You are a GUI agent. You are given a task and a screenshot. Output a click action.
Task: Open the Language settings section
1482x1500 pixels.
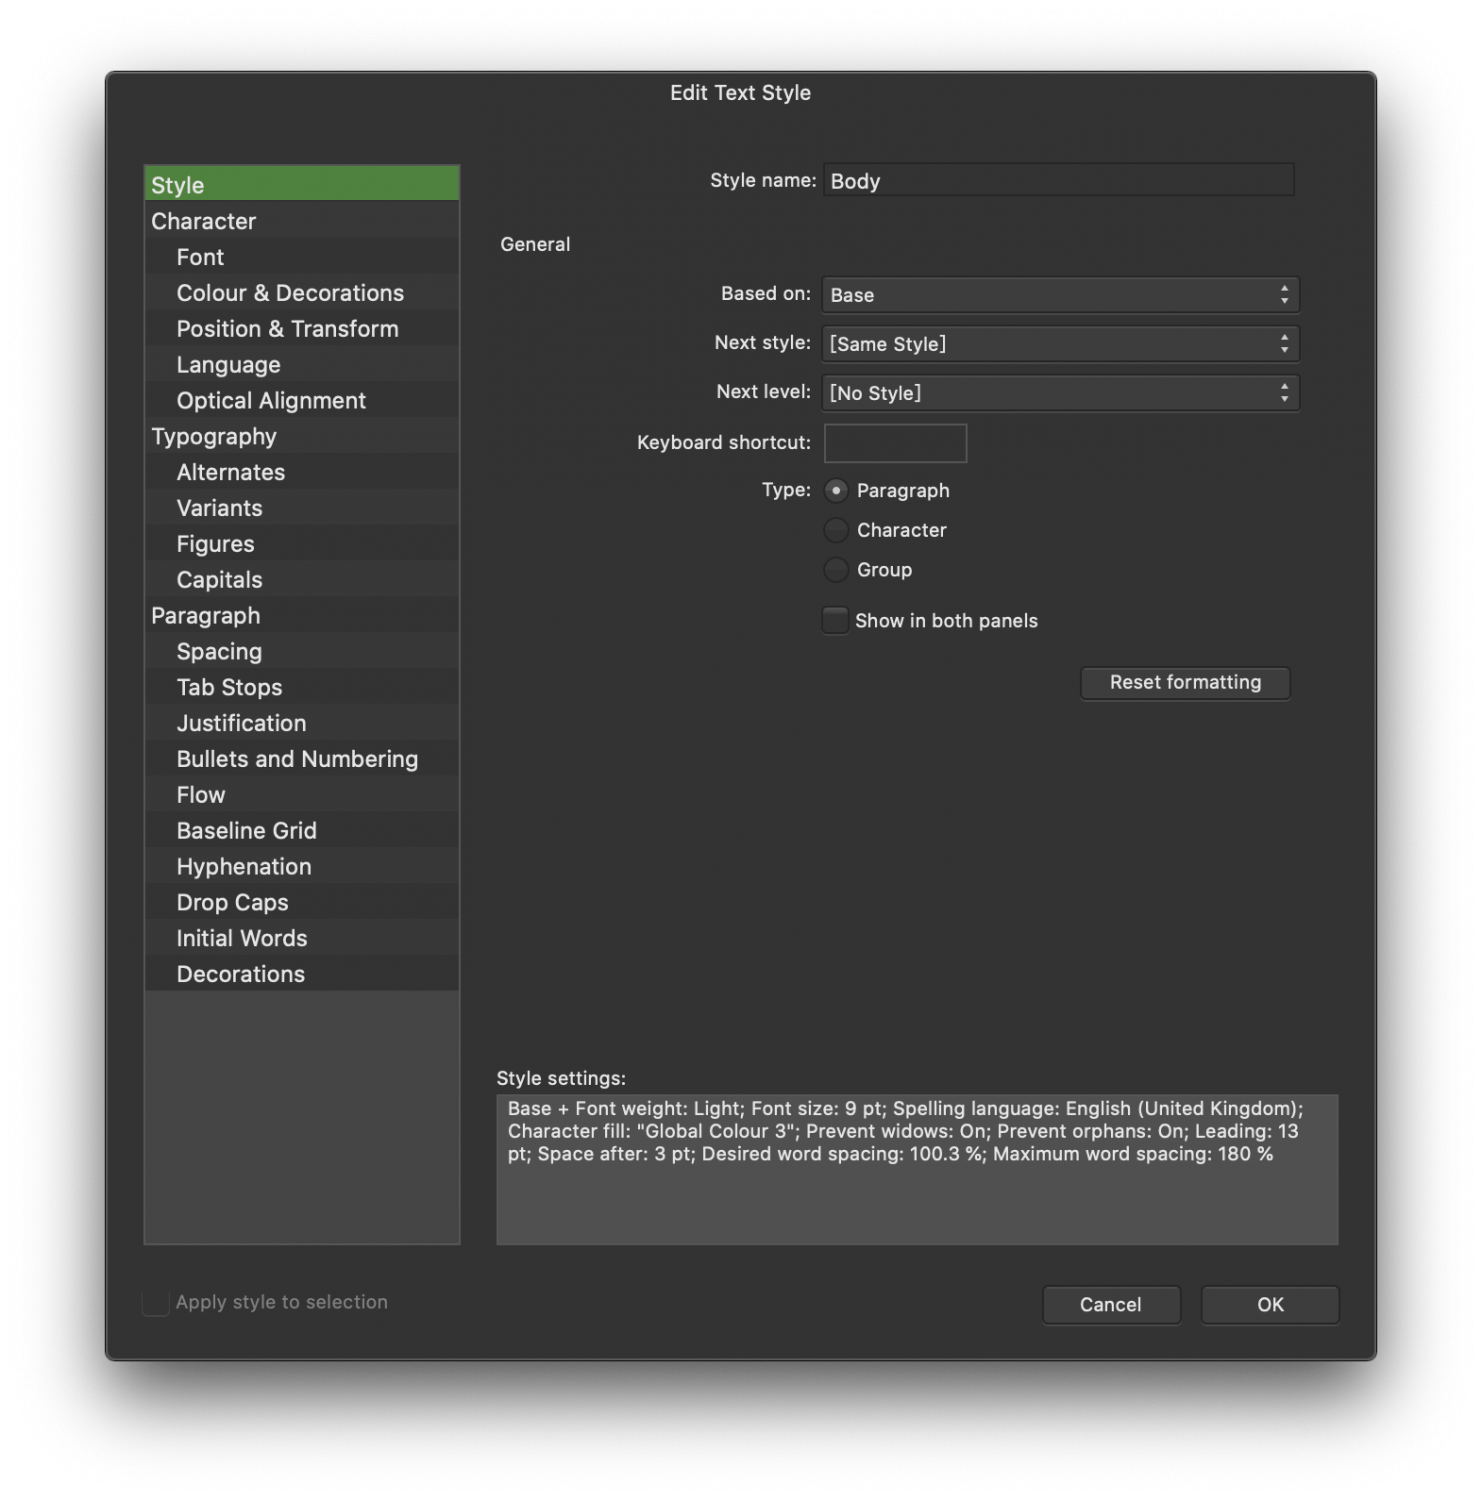(228, 364)
